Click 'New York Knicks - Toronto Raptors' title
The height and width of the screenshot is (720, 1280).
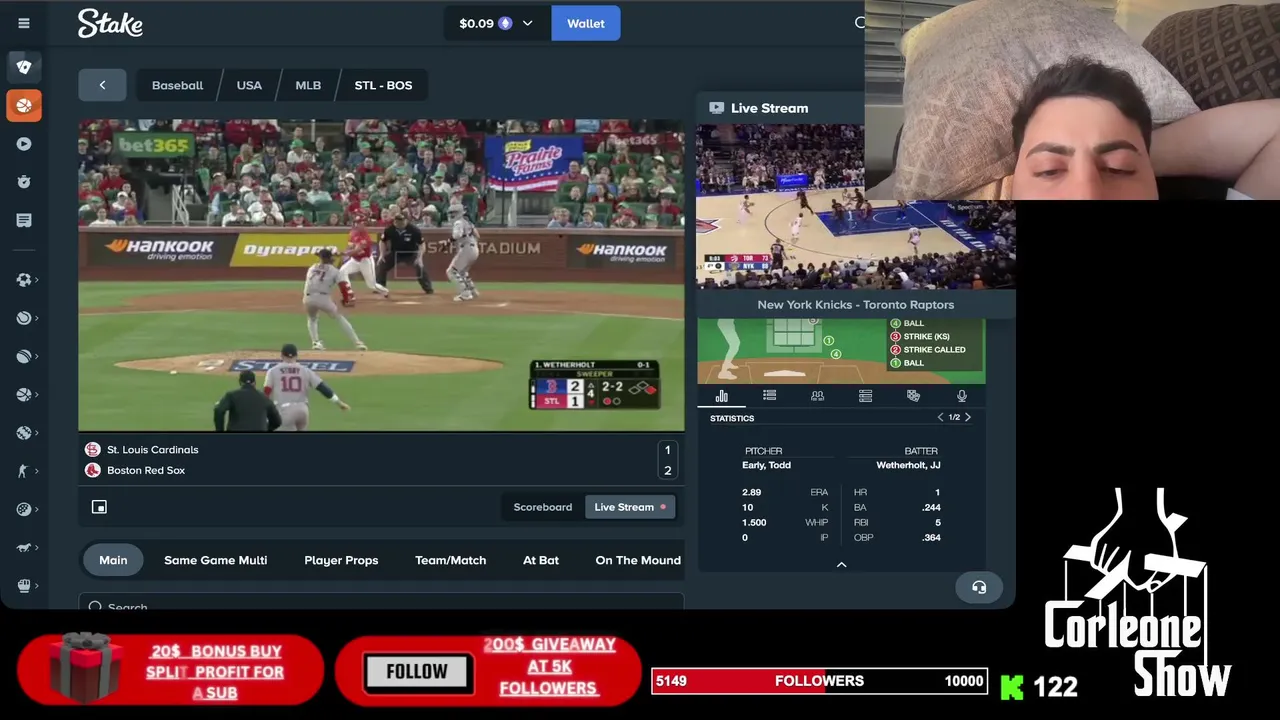click(856, 305)
